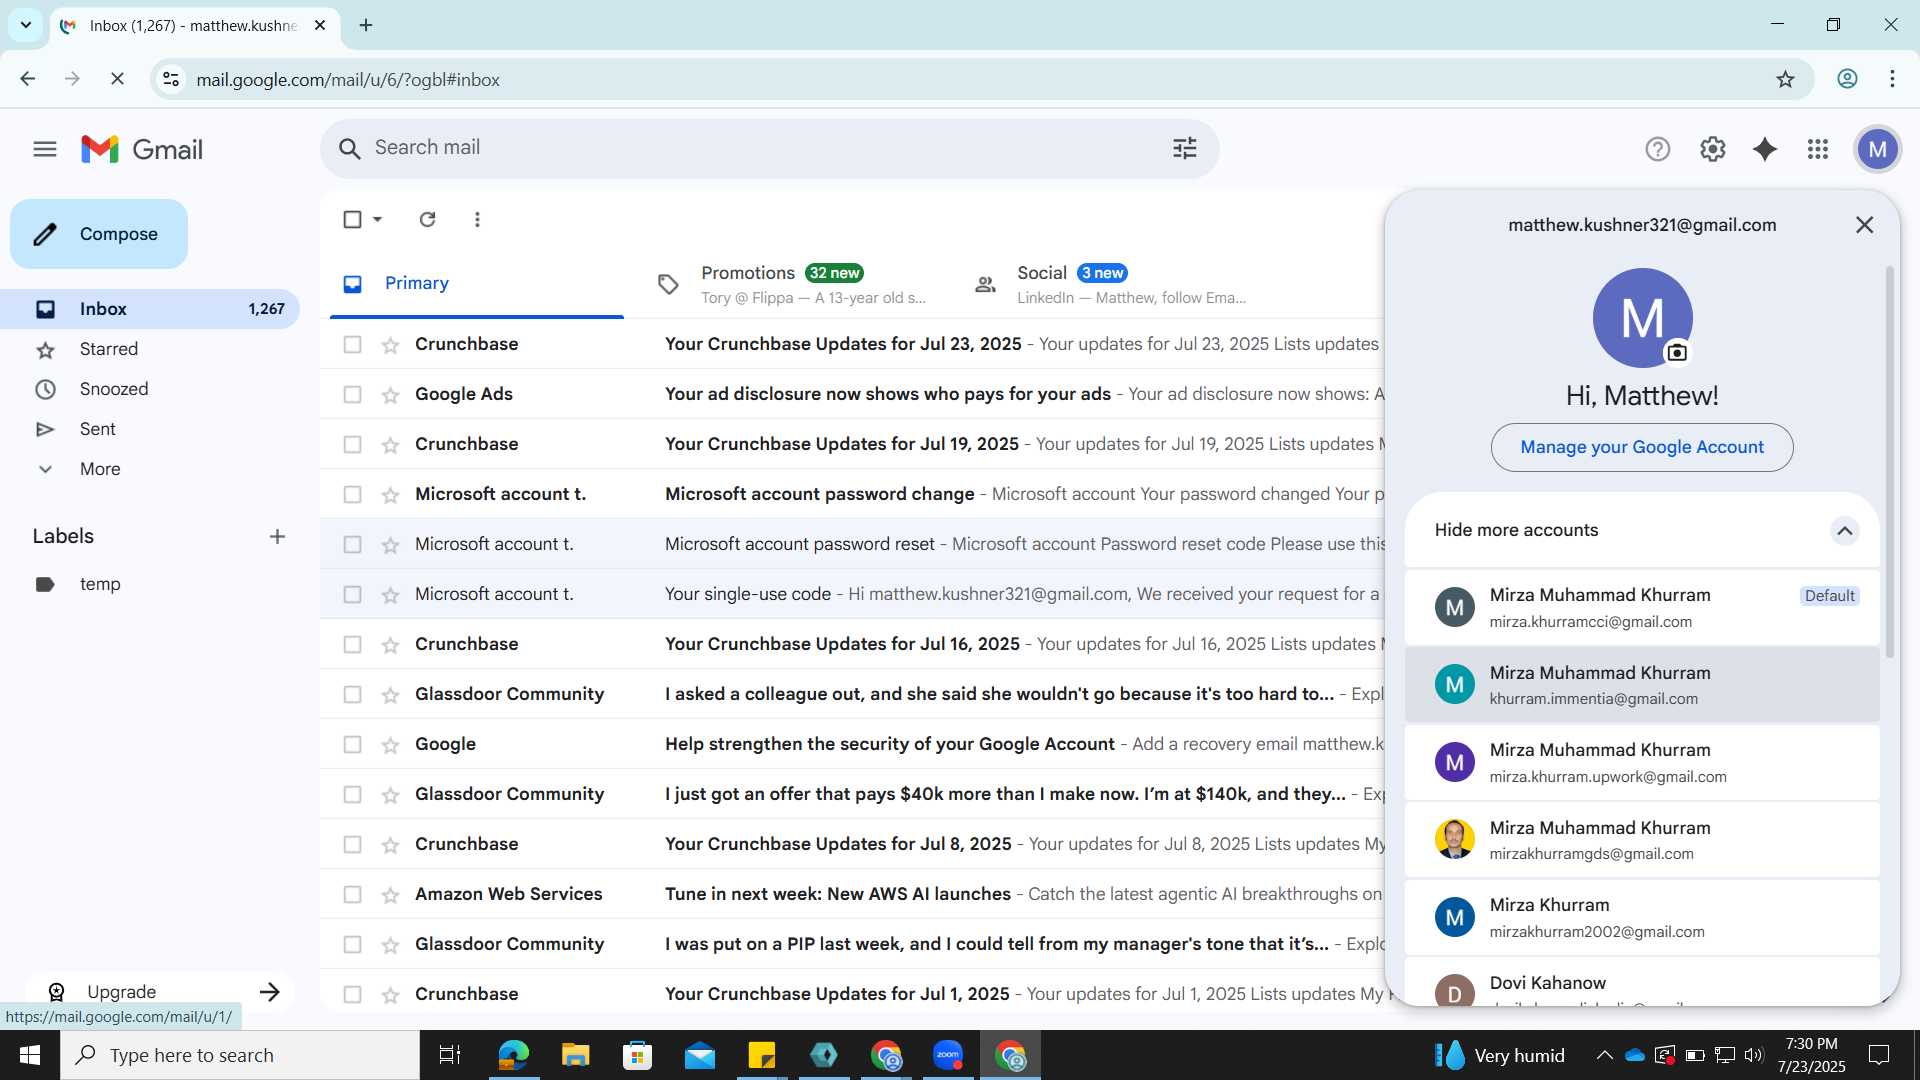This screenshot has height=1080, width=1920.
Task: Switch to mirza.khurramcci@gmail.com account
Action: tap(1642, 607)
